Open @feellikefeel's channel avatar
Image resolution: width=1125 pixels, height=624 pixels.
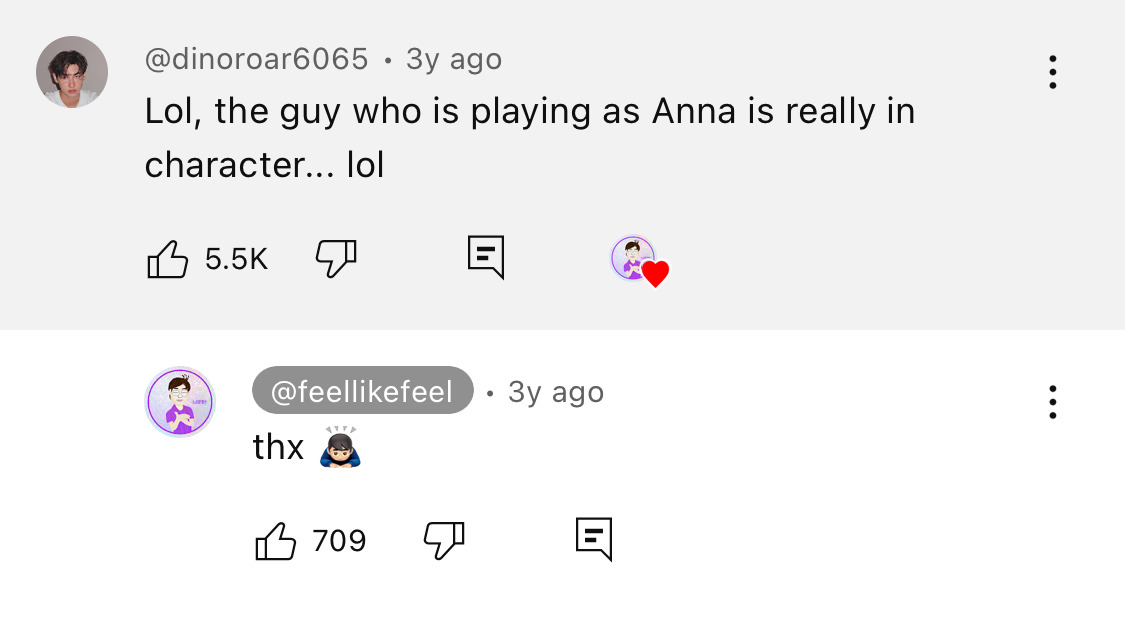pyautogui.click(x=181, y=402)
